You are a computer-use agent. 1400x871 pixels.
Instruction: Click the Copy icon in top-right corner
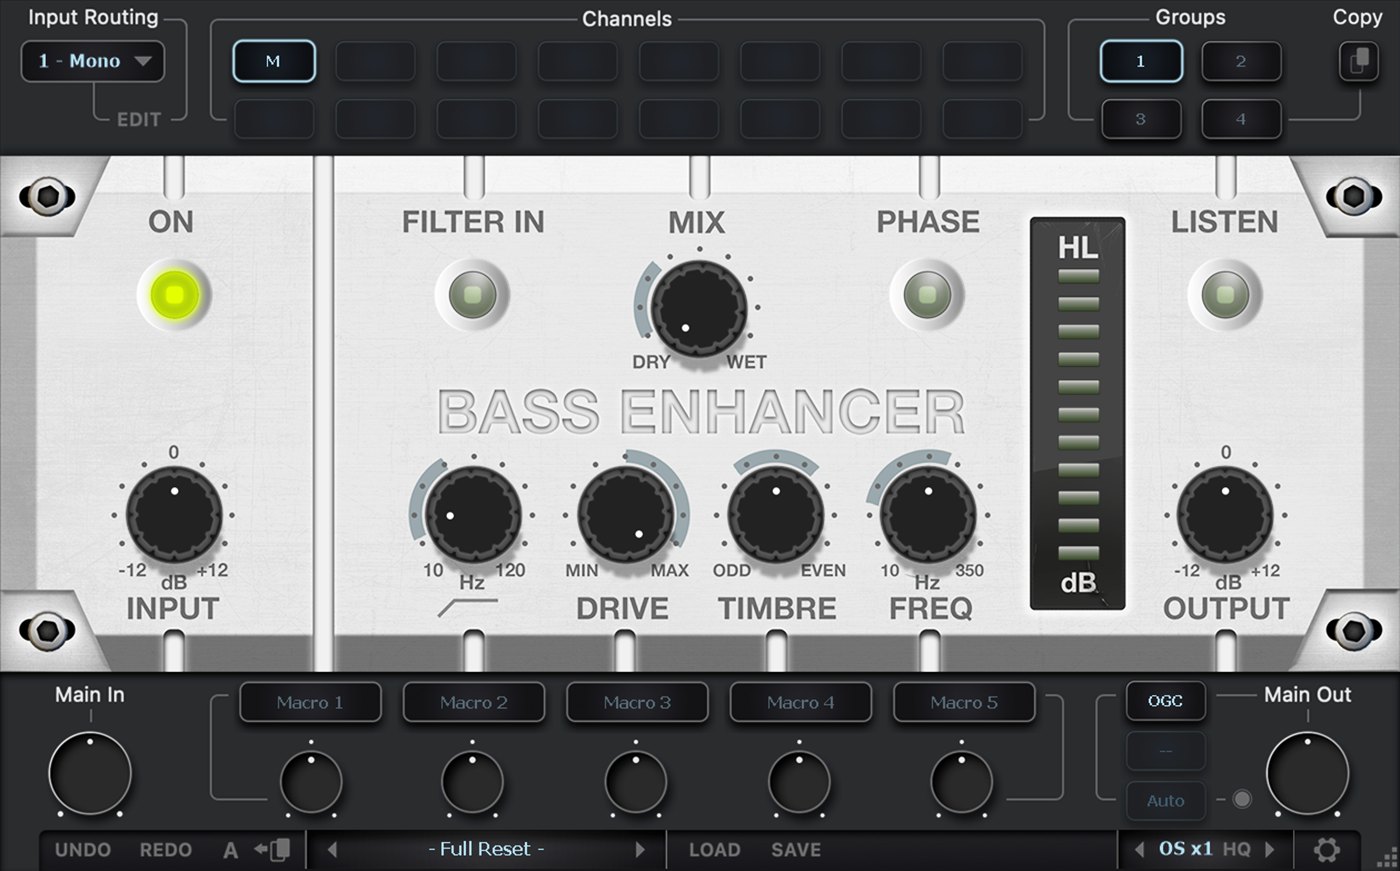click(x=1358, y=62)
